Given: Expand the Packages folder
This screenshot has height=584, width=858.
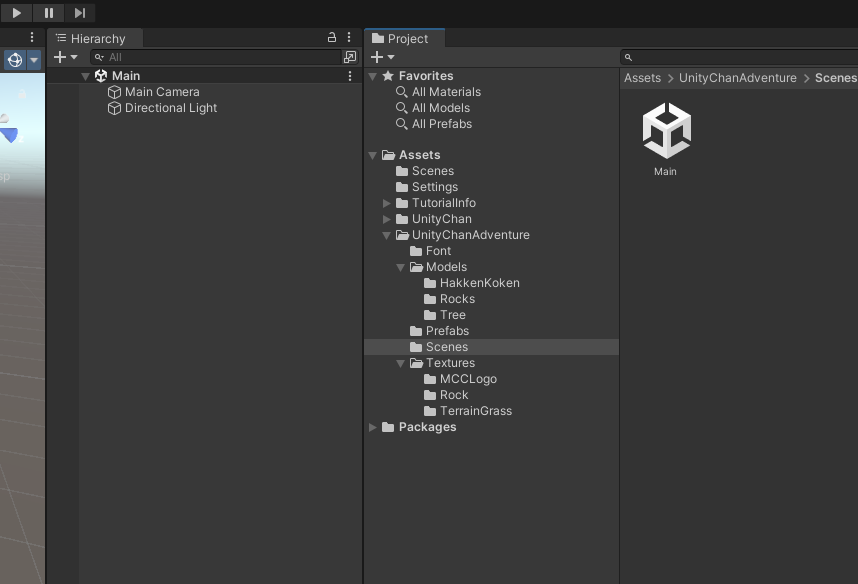Looking at the screenshot, I should pos(373,427).
